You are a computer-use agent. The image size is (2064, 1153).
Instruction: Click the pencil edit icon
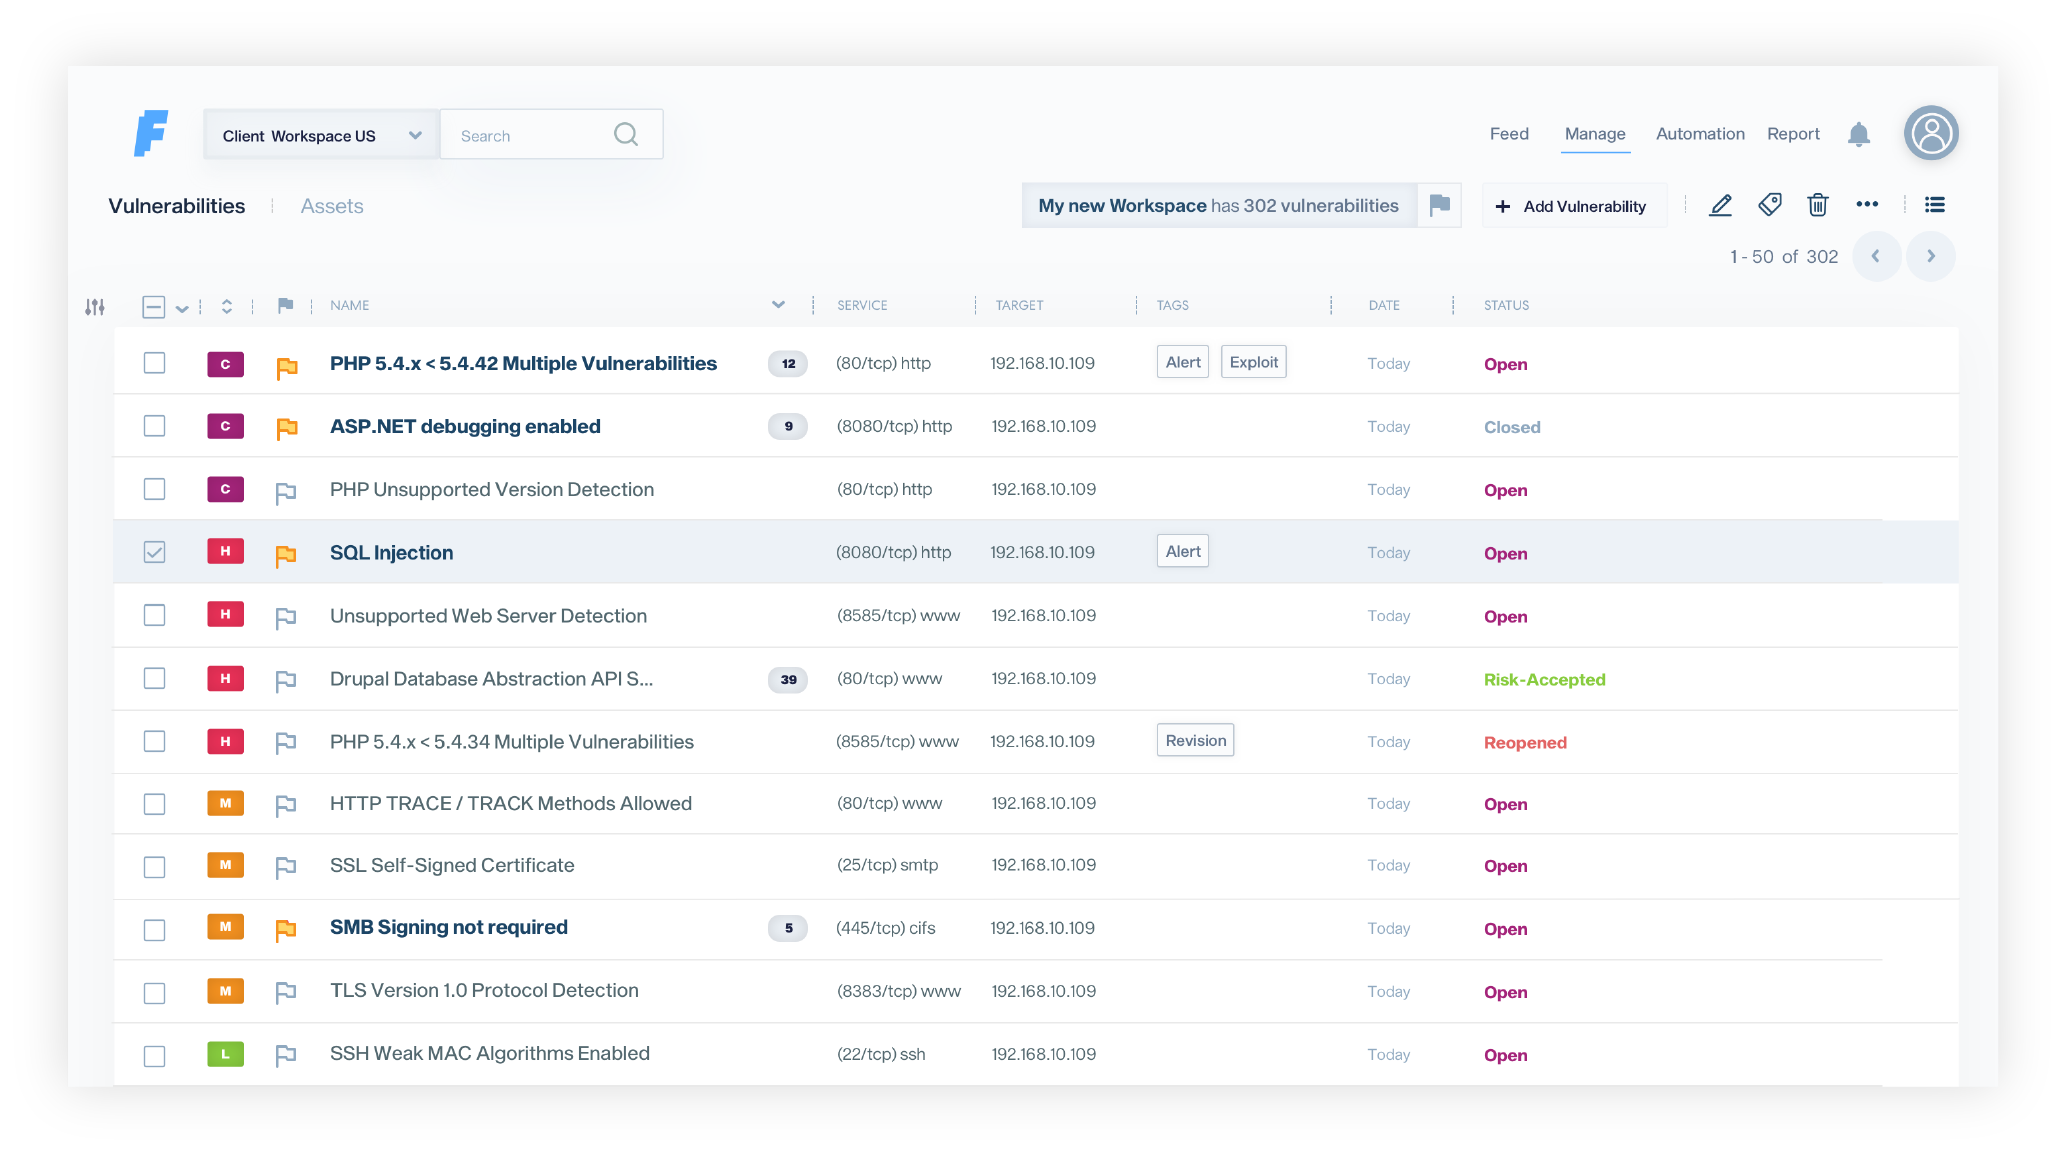coord(1720,205)
